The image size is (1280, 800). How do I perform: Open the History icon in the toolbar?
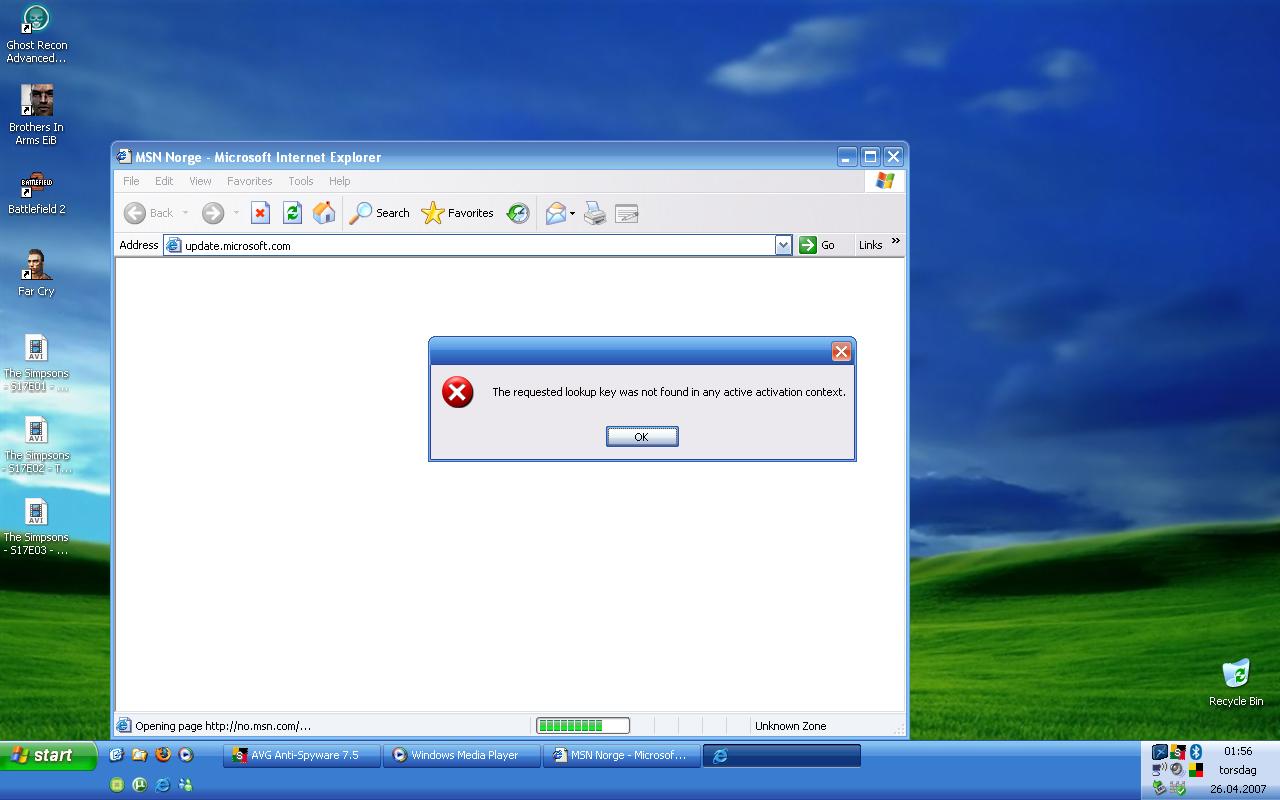click(x=518, y=213)
